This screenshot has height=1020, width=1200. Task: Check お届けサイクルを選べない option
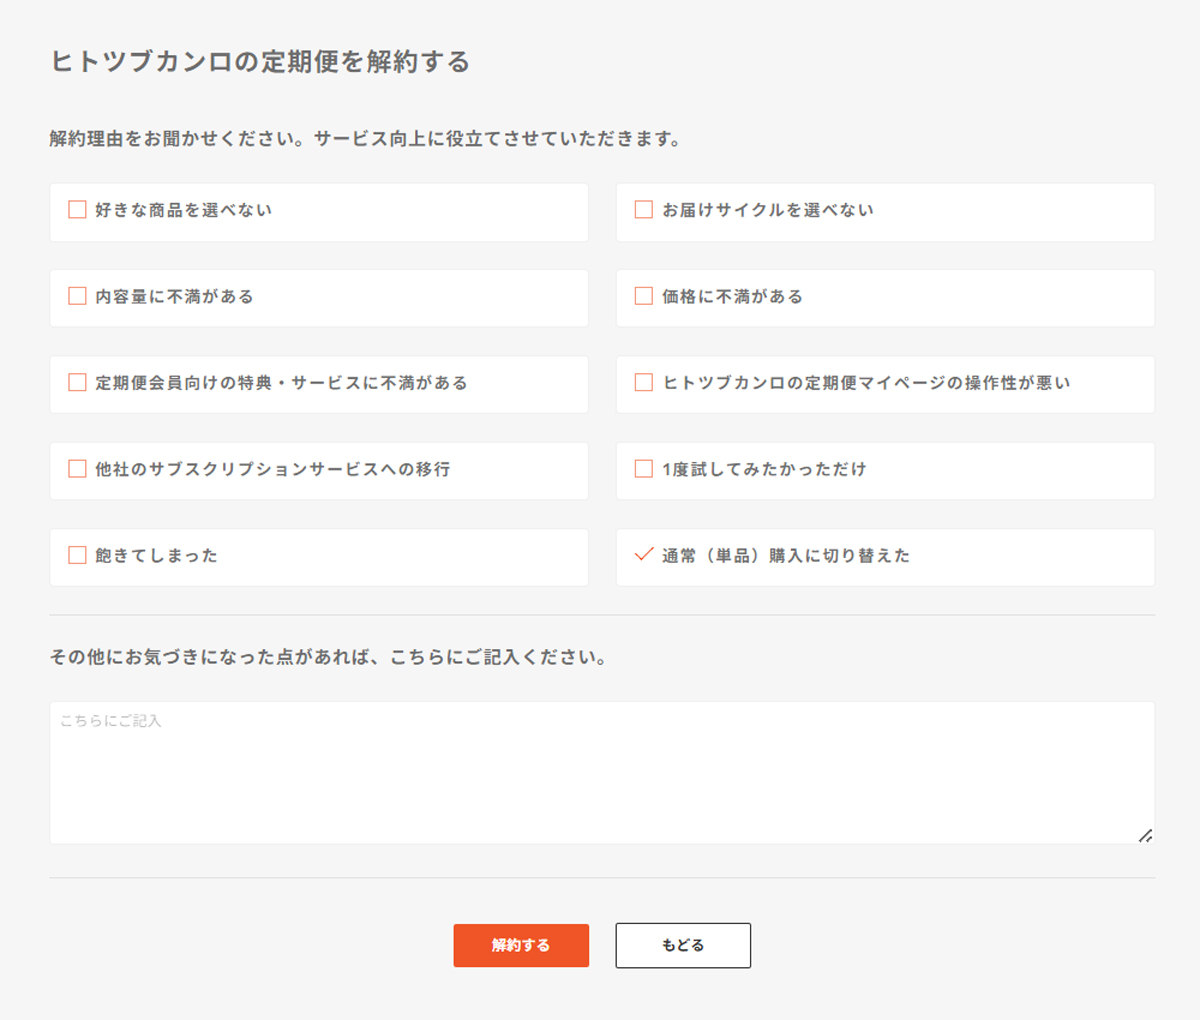pos(644,210)
